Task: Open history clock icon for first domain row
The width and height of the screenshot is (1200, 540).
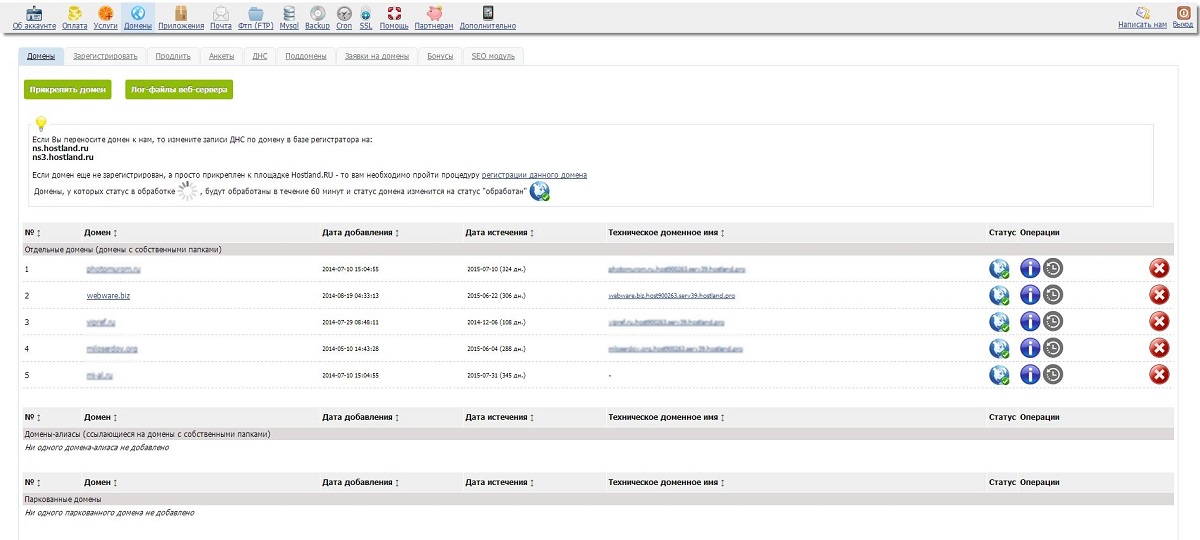Action: click(x=1053, y=268)
